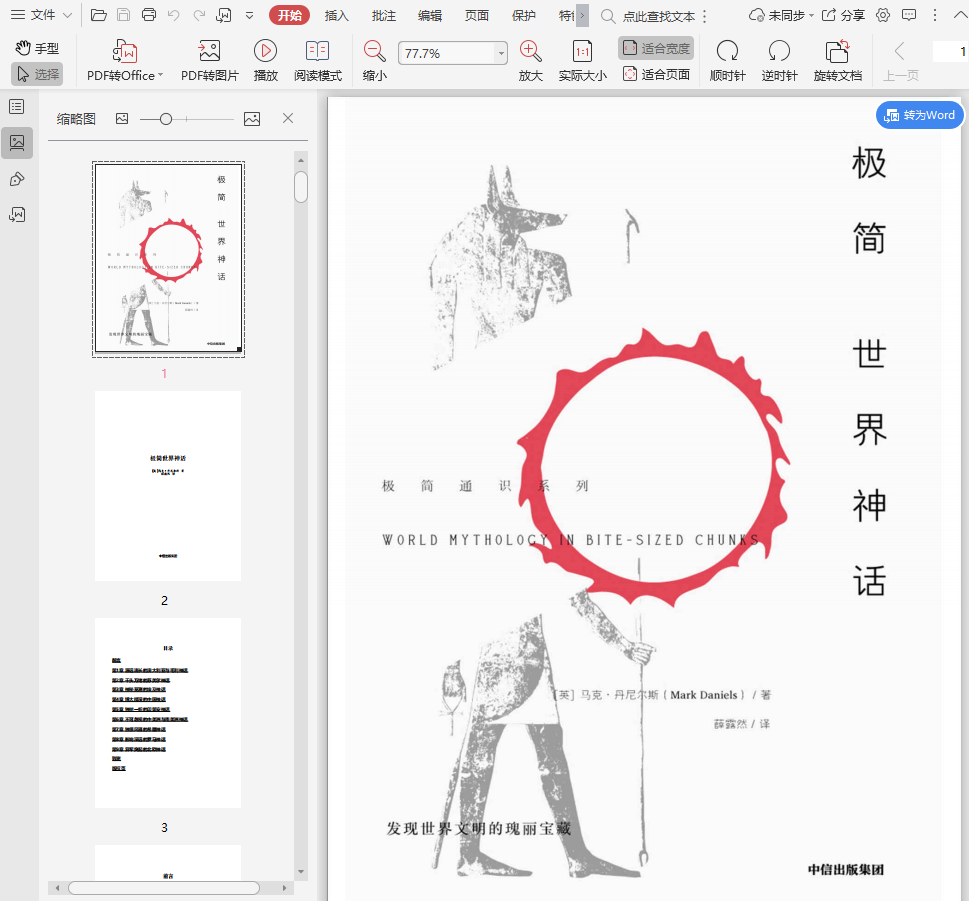
Task: Go to 上一页 previous page
Action: pos(900,61)
